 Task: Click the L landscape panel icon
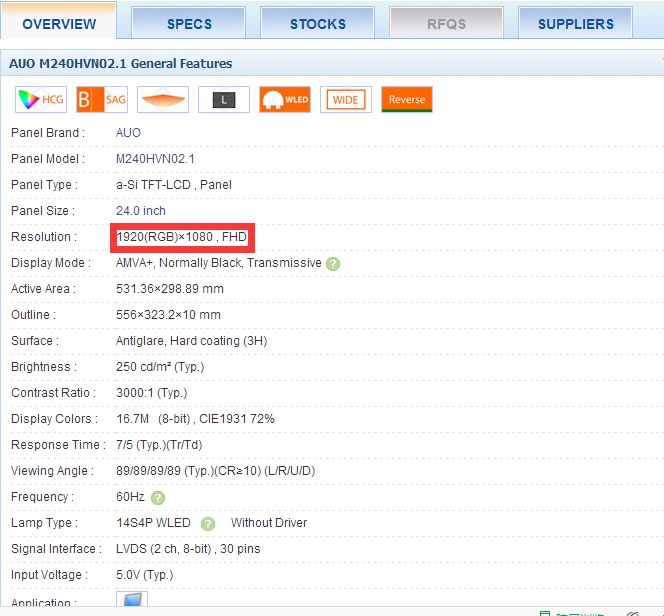pyautogui.click(x=224, y=99)
